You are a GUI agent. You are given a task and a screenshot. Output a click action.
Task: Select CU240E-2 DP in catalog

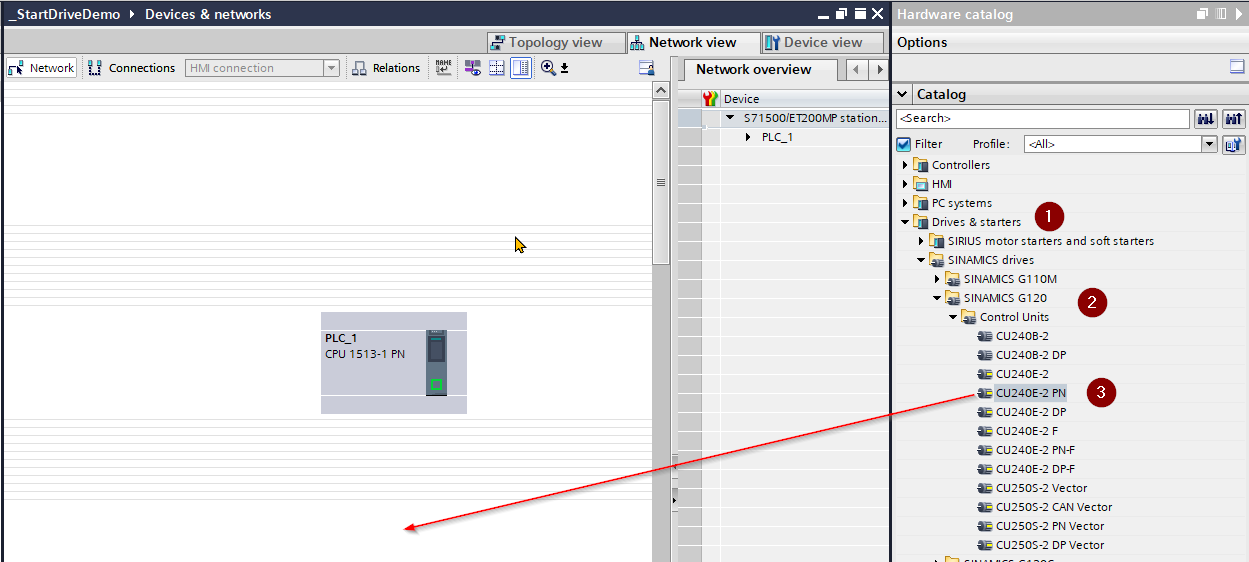point(1031,412)
